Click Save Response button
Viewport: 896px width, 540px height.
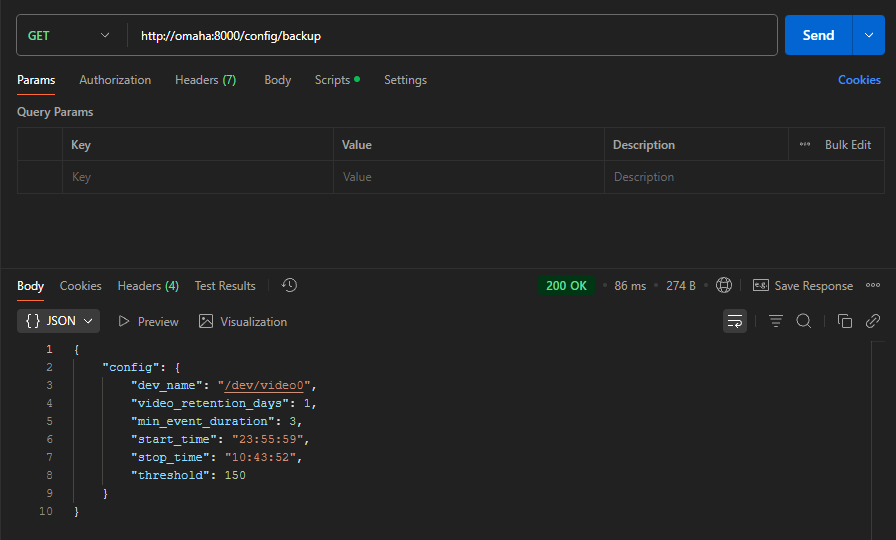(803, 286)
